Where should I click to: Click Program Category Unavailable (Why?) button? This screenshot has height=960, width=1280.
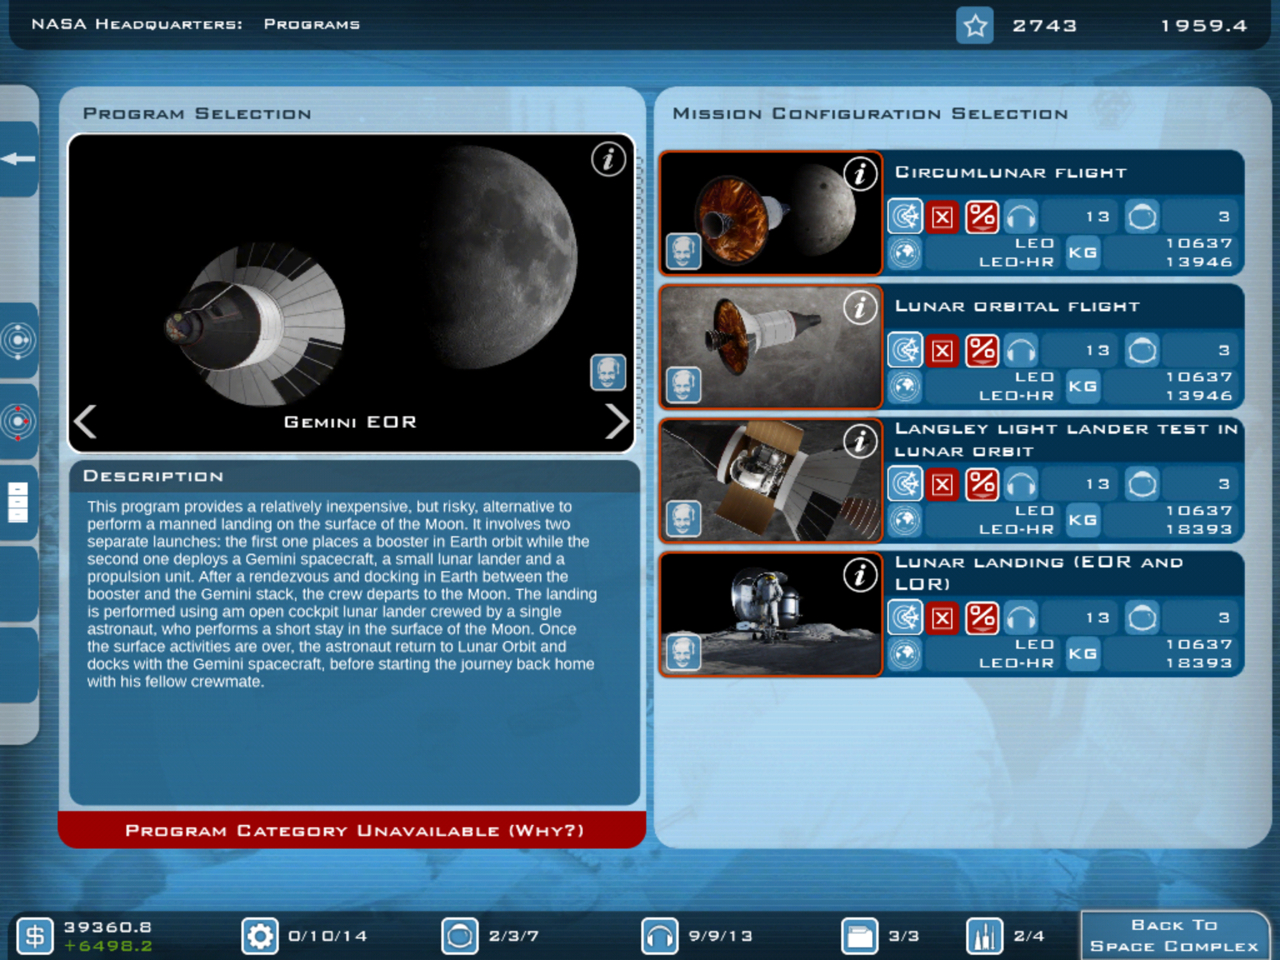pyautogui.click(x=353, y=830)
